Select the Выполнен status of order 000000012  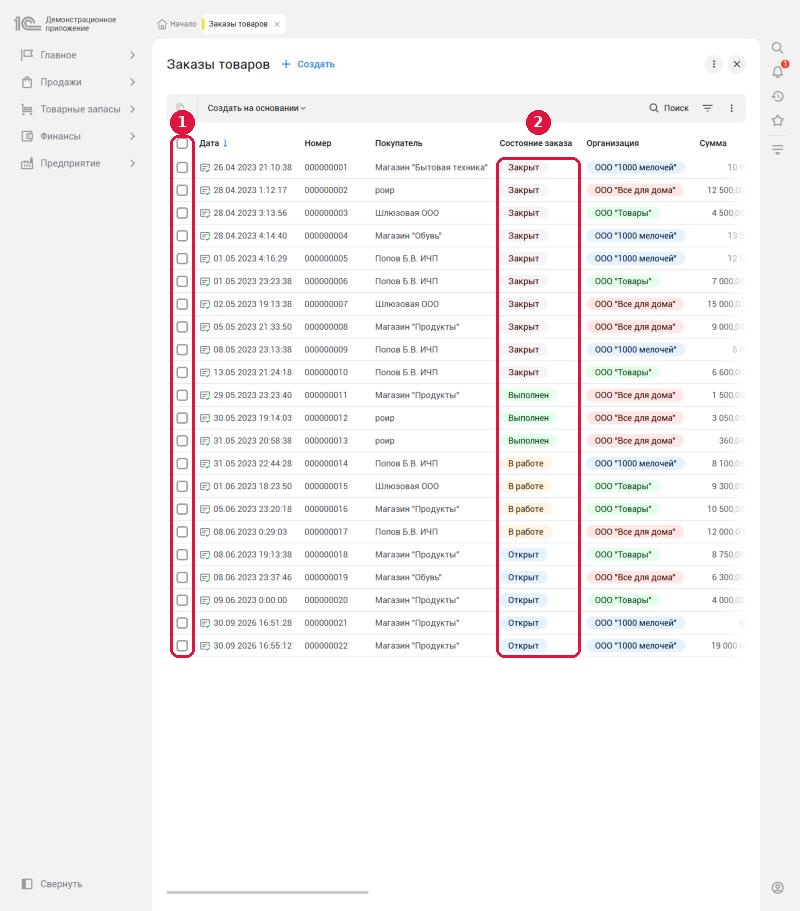(x=528, y=418)
